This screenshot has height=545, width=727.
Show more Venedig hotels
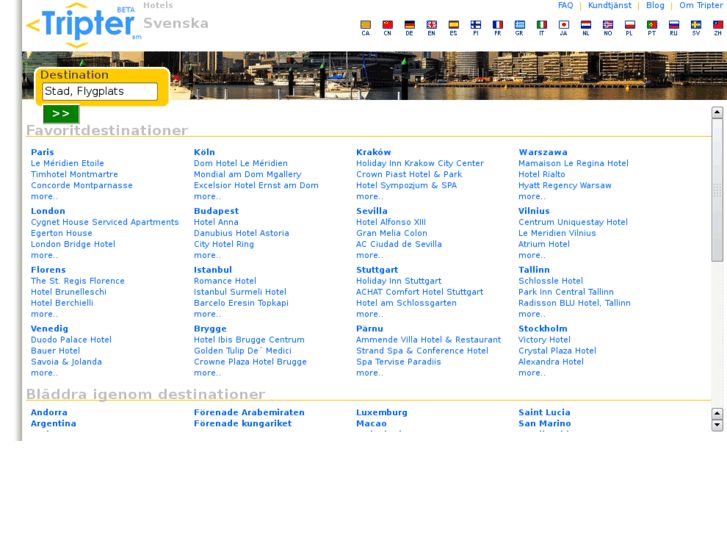44,373
